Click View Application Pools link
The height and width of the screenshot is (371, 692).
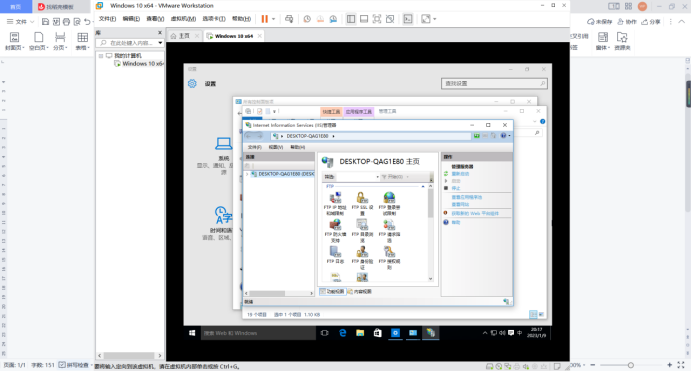coord(466,197)
